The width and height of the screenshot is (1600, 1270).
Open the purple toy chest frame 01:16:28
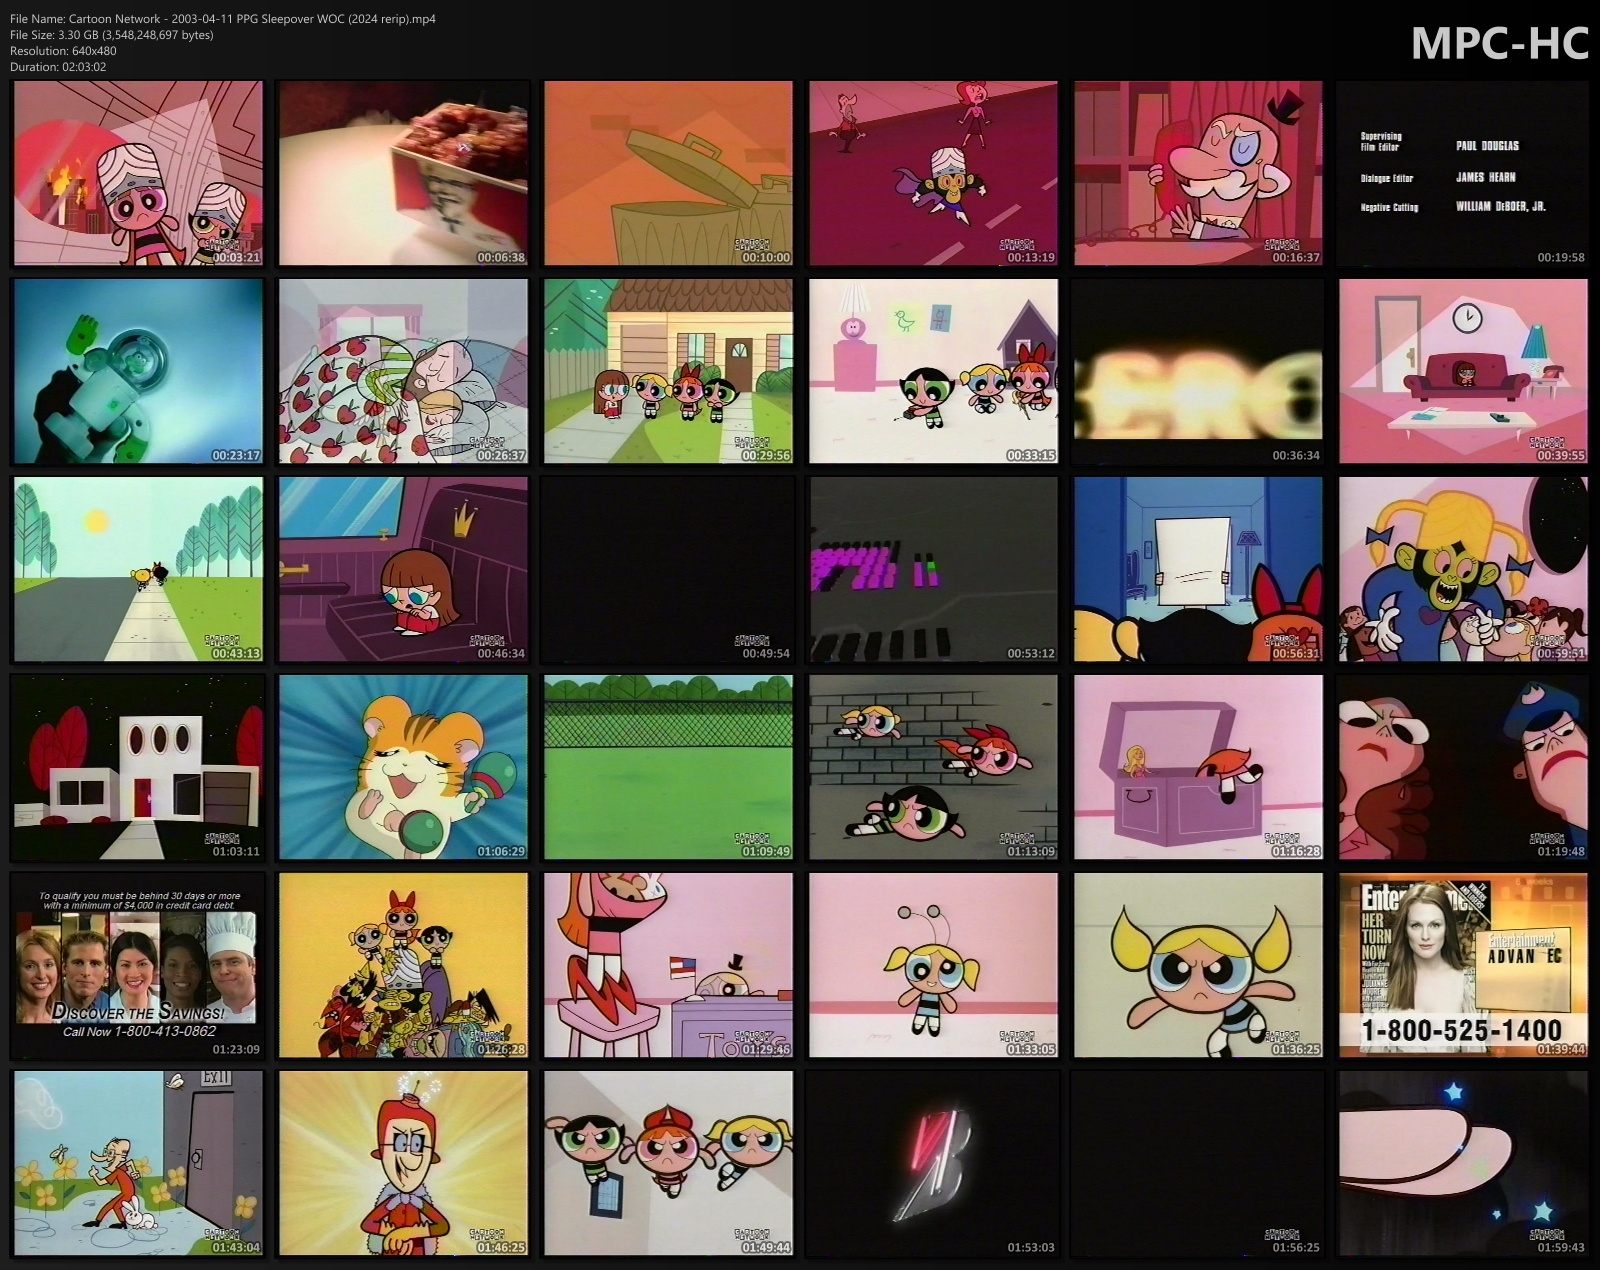tap(1198, 768)
